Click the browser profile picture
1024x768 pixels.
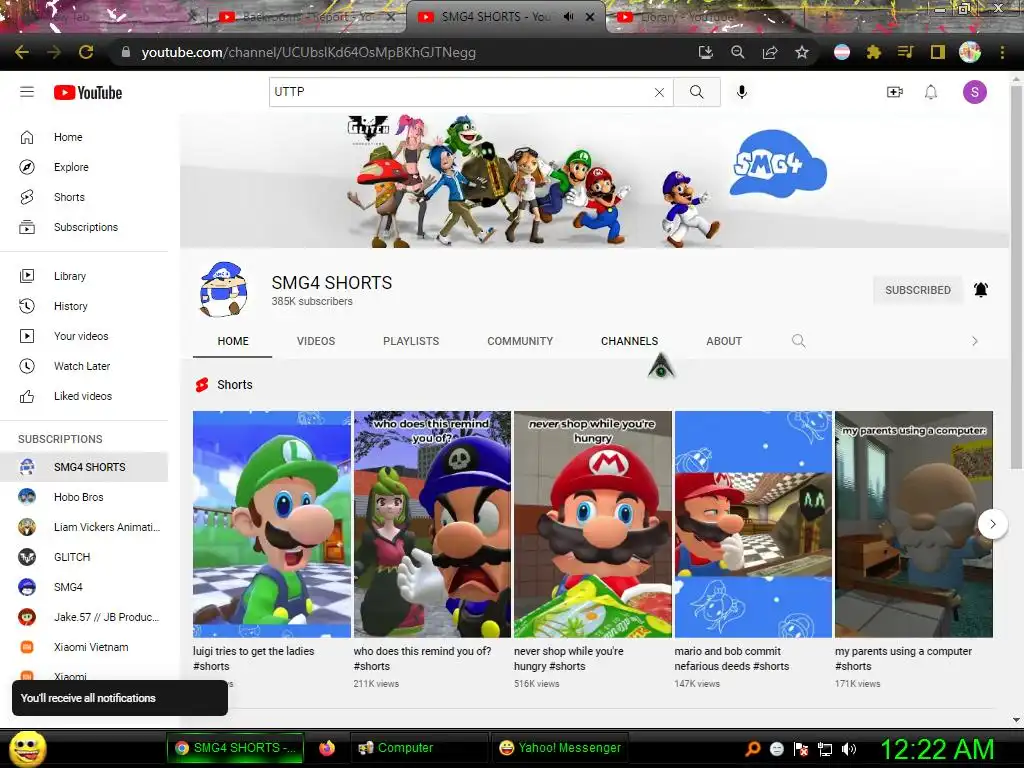[970, 52]
